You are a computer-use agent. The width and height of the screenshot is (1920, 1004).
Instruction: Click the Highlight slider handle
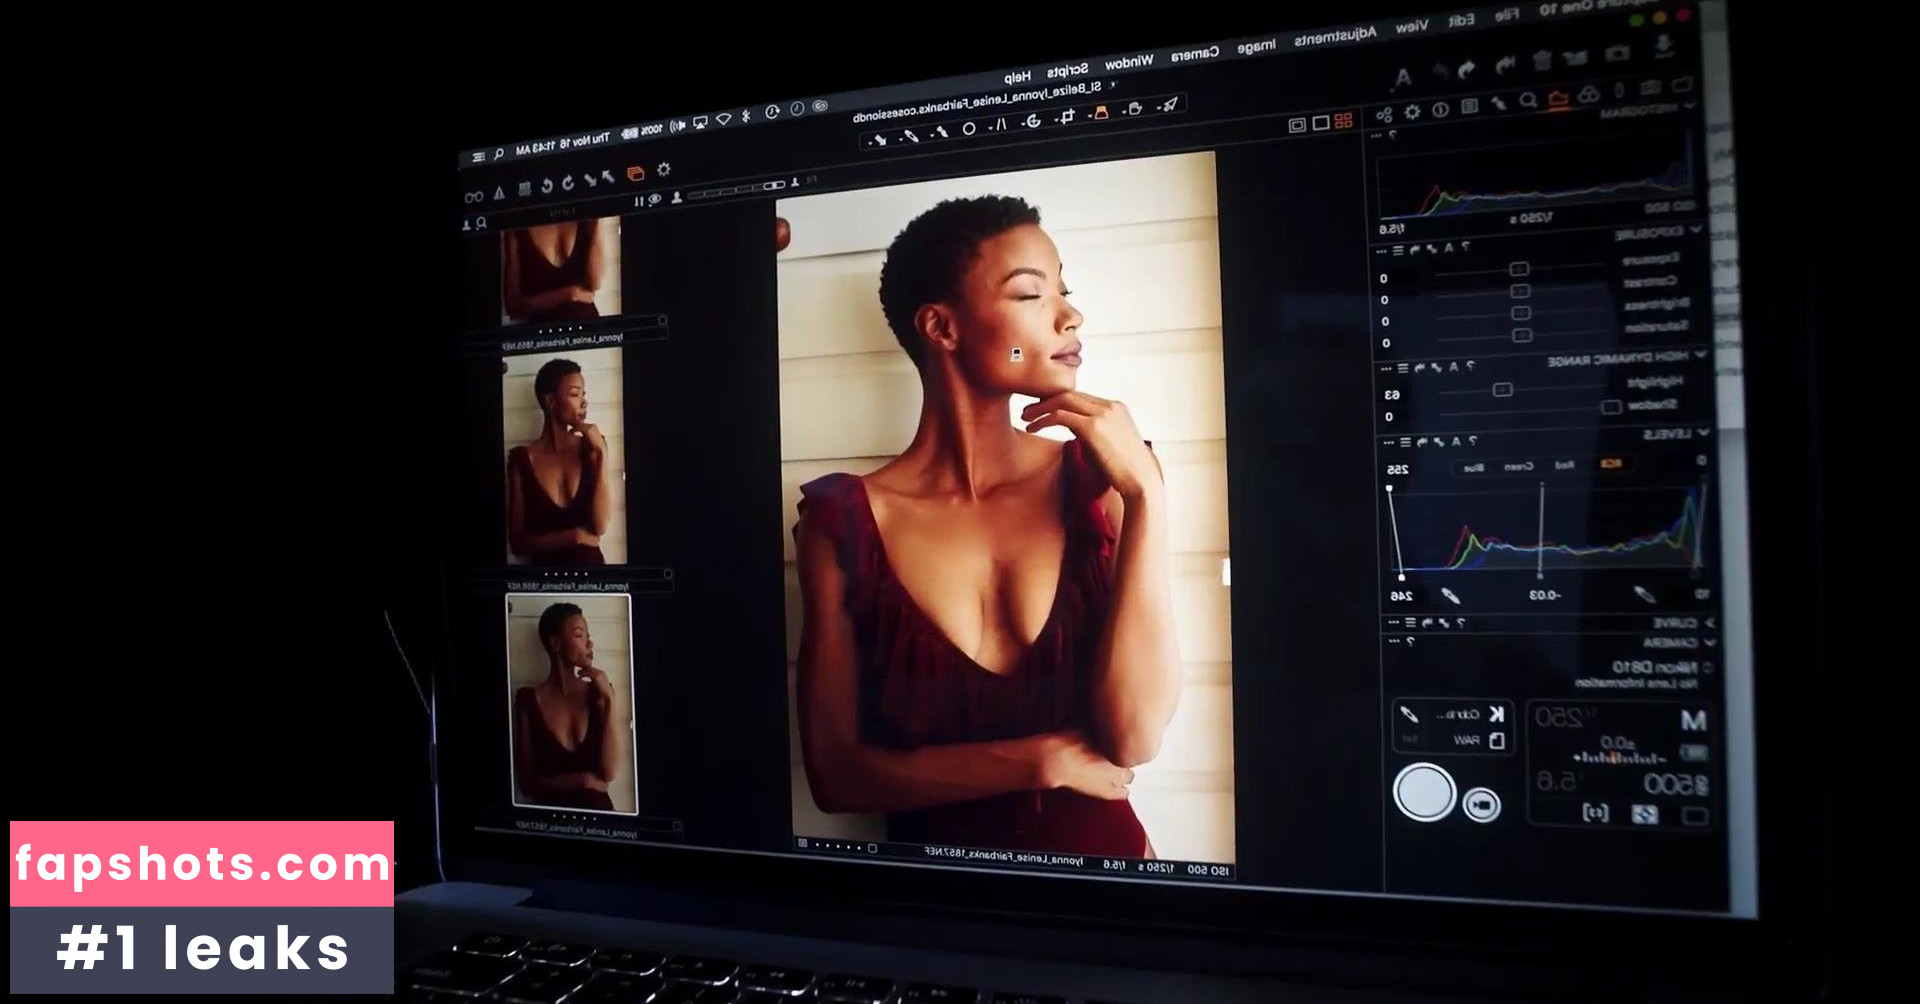(x=1502, y=389)
